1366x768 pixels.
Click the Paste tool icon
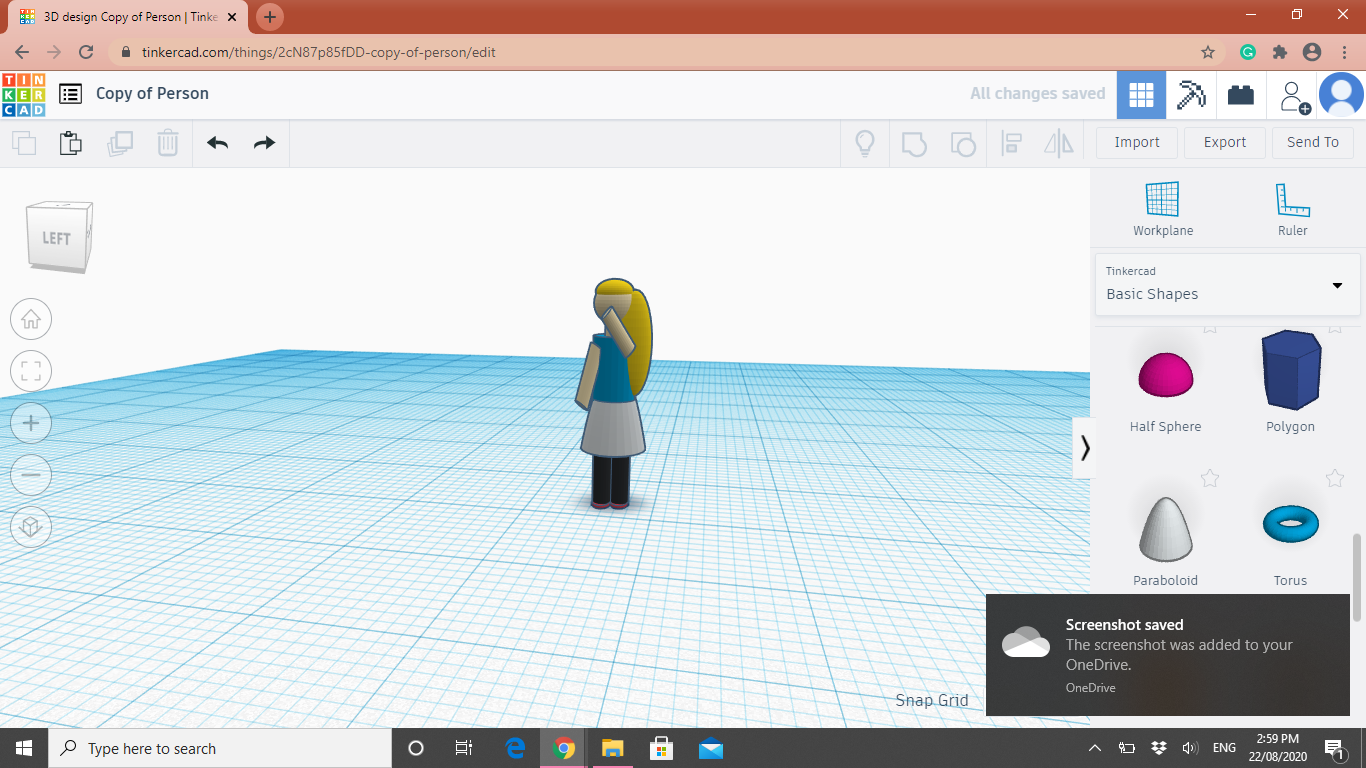tap(71, 143)
